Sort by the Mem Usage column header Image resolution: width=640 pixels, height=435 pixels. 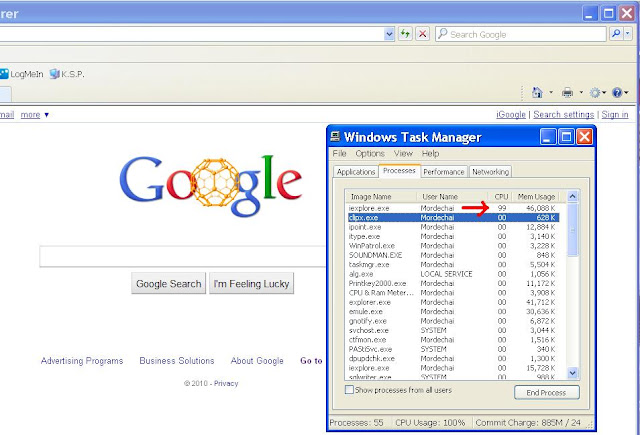(536, 197)
